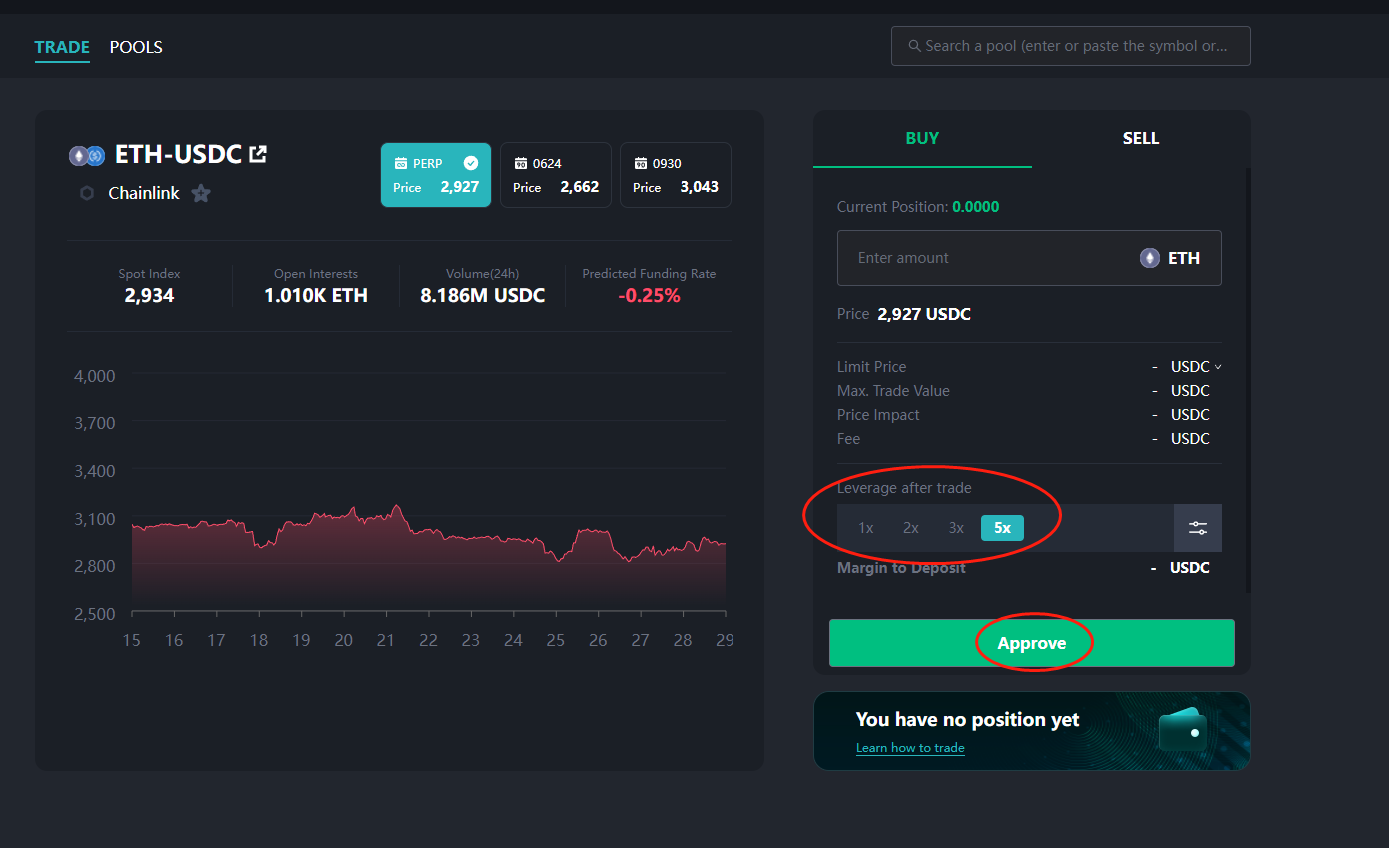
Task: Click the ETH coin icon in amount field
Action: [x=1150, y=258]
